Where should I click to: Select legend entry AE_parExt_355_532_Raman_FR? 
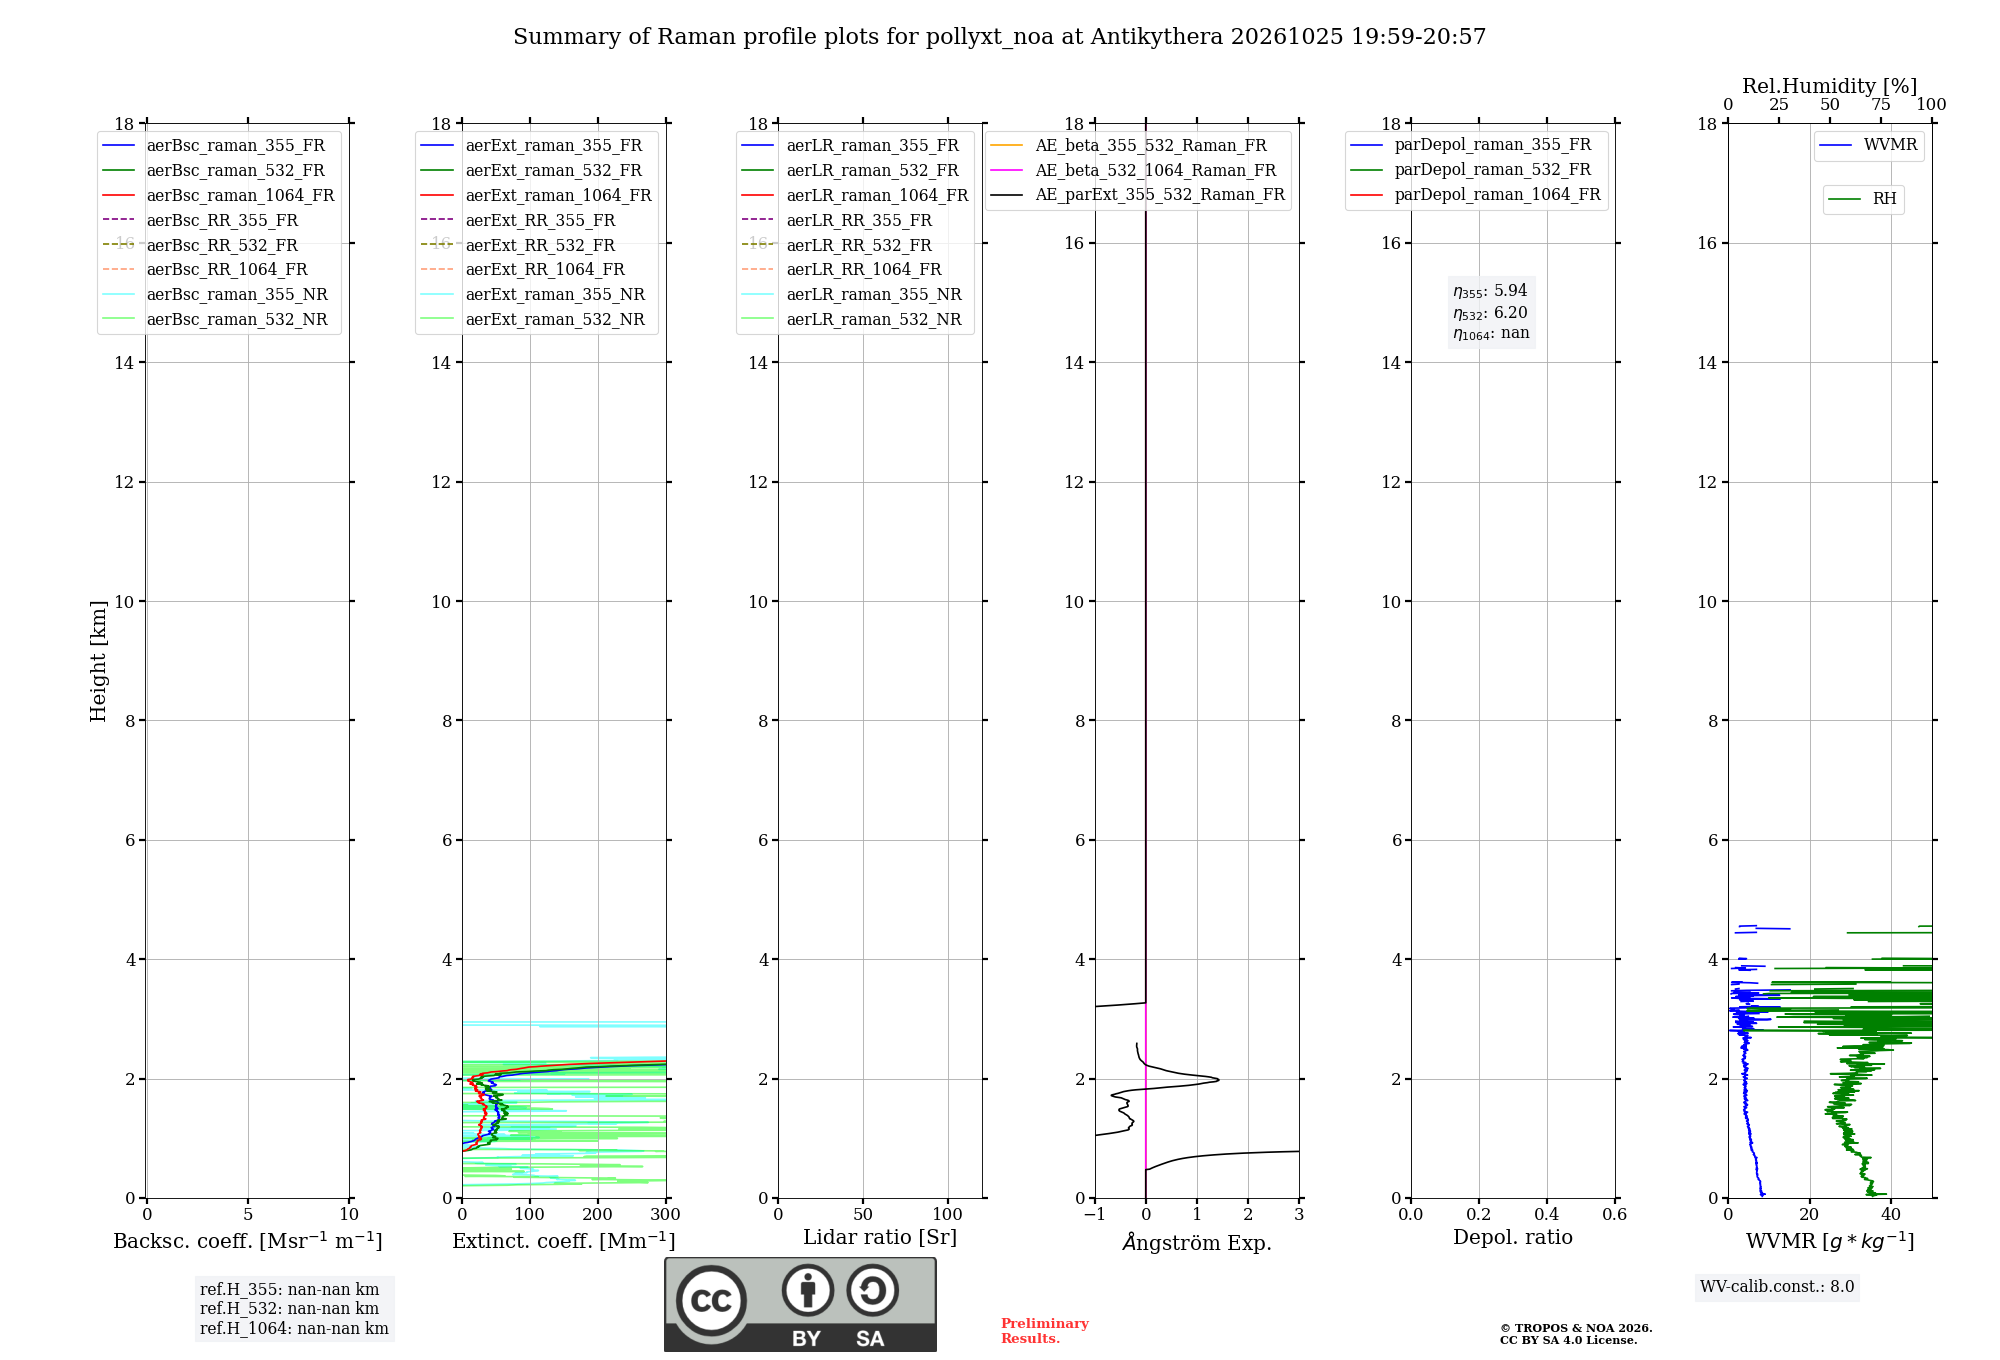pos(1138,194)
